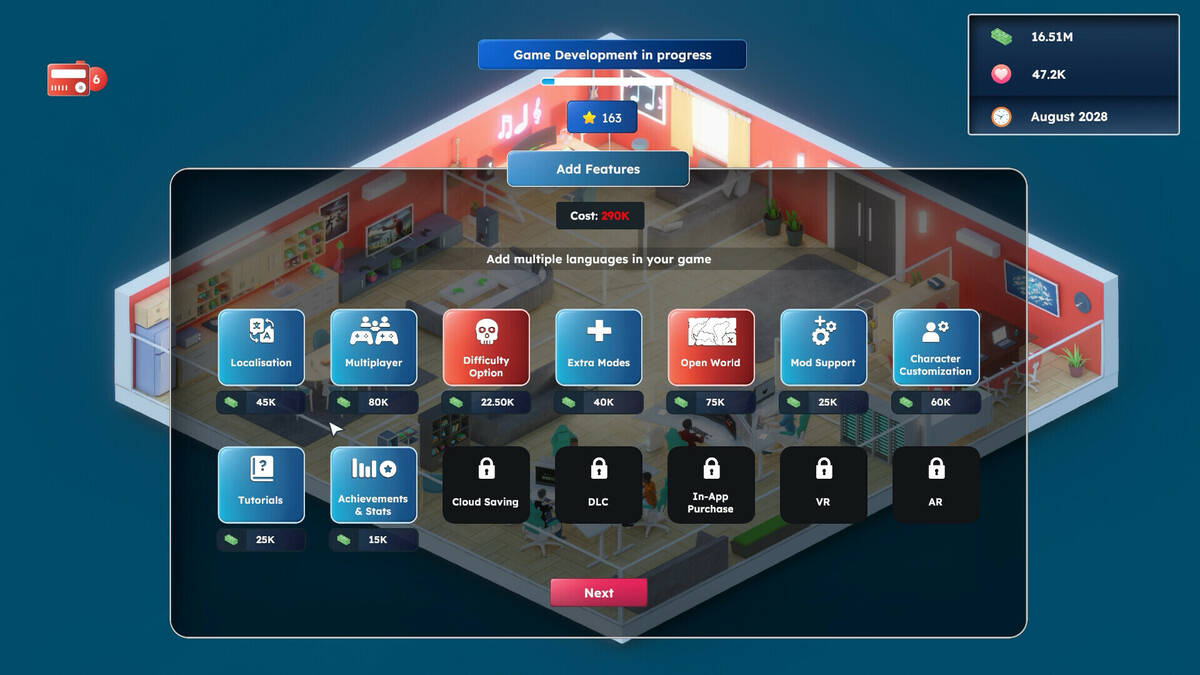
Task: Click the Game Development in progress banner
Action: pyautogui.click(x=612, y=55)
